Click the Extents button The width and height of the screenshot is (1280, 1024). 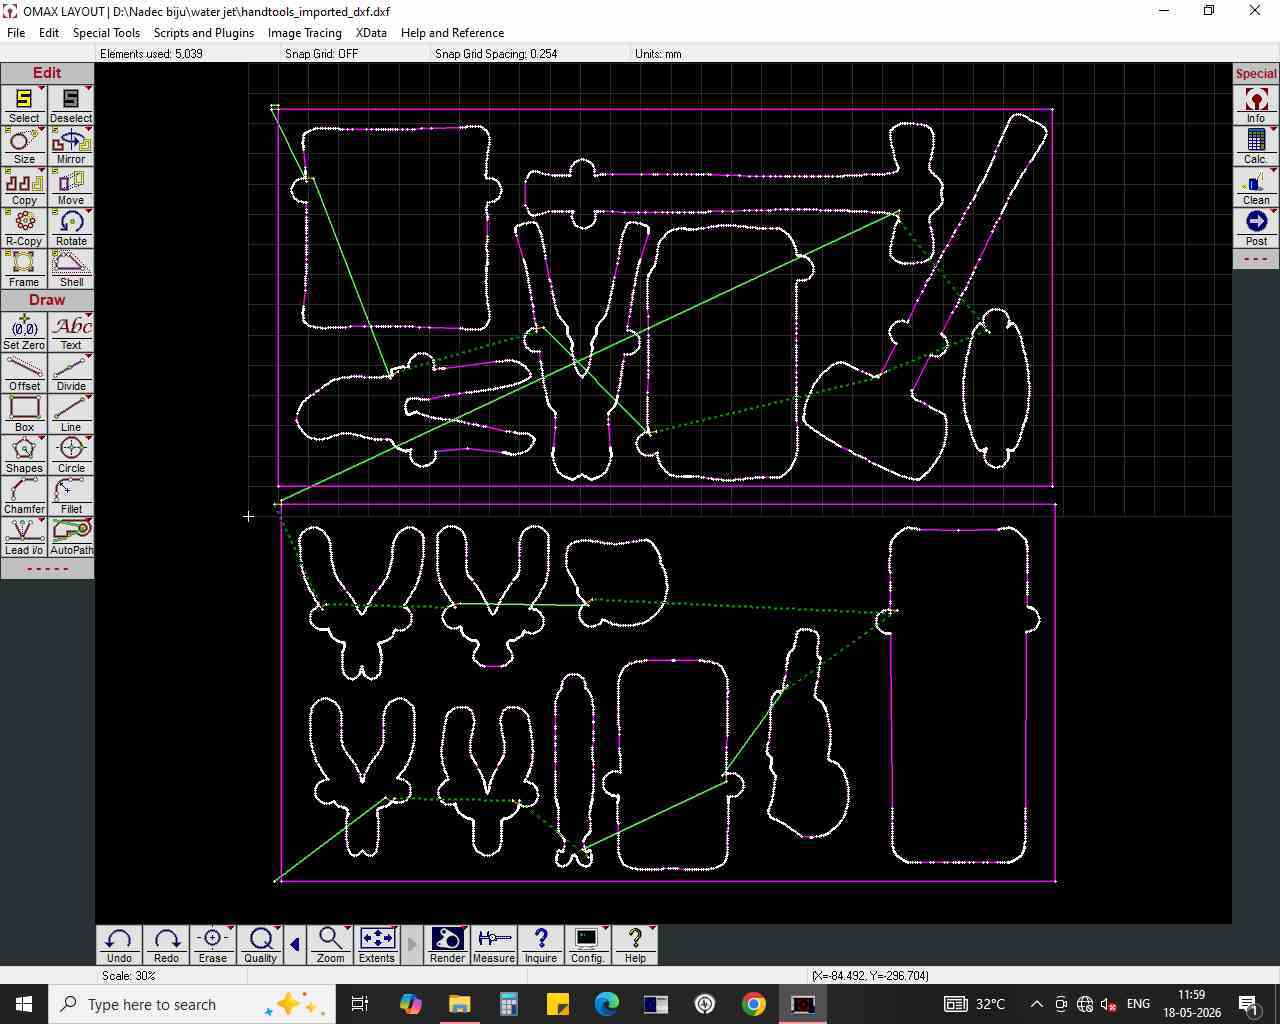377,945
